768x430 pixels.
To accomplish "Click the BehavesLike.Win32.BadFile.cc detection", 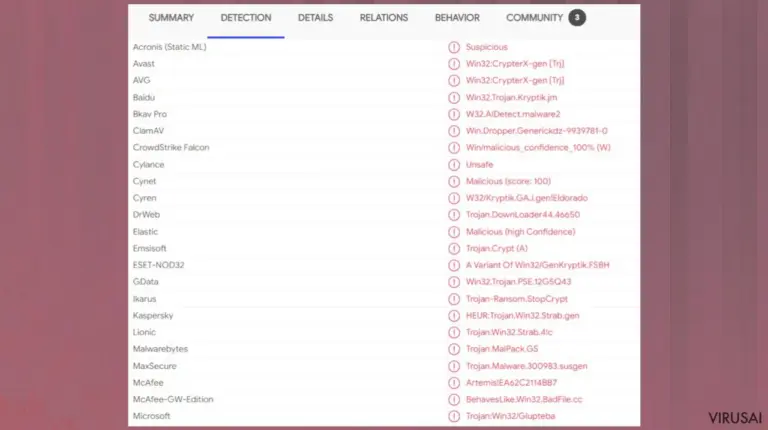I will click(x=524, y=399).
